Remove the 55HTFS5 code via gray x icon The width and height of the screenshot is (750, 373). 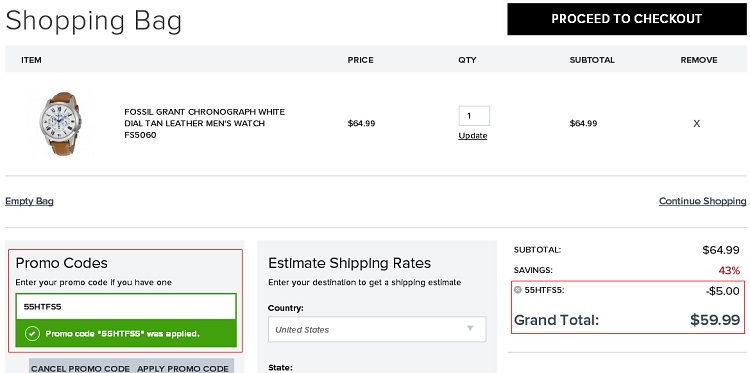(518, 290)
